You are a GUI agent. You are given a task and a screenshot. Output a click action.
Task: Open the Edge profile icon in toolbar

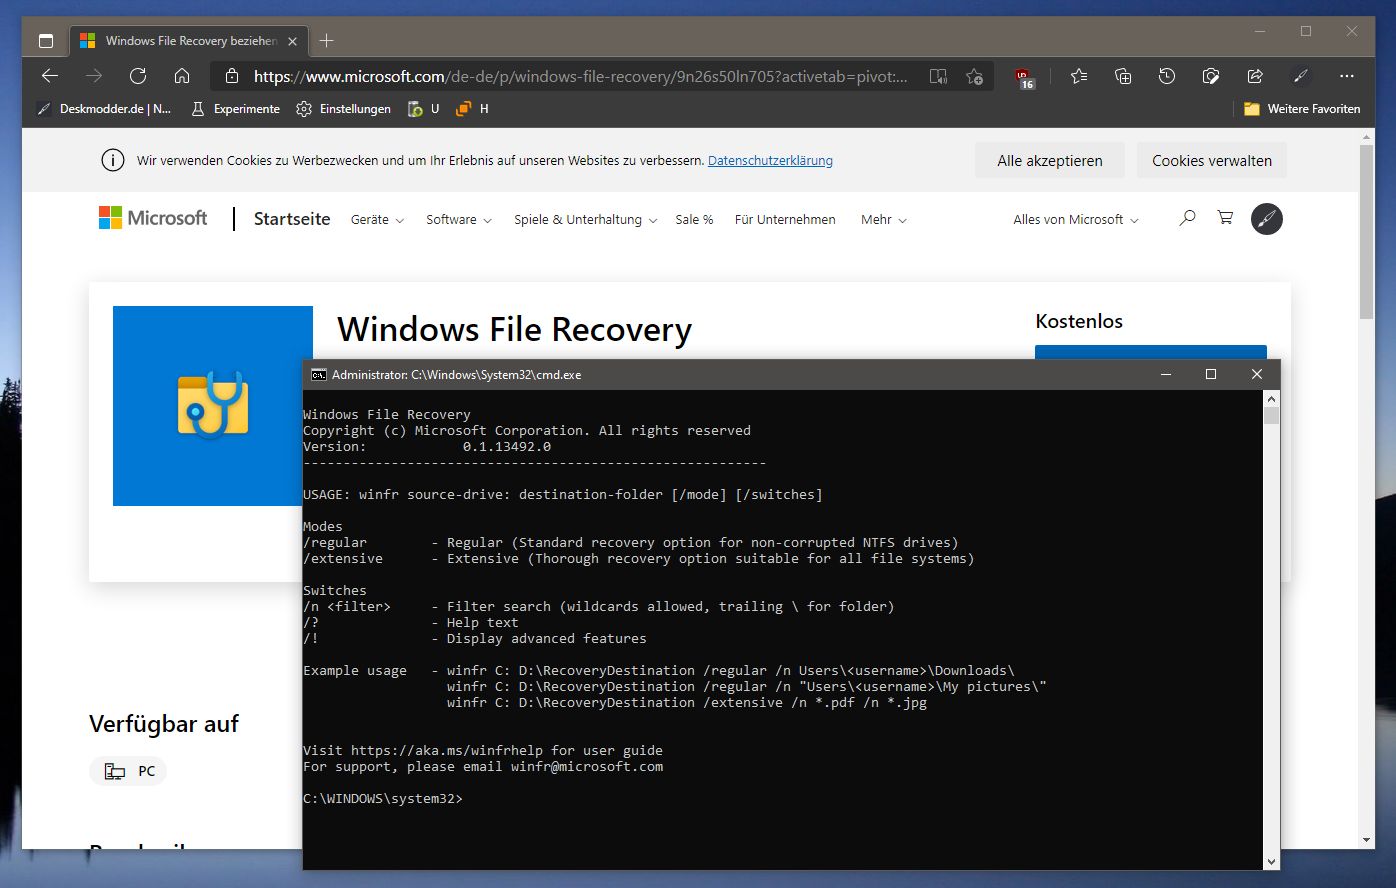point(1300,76)
